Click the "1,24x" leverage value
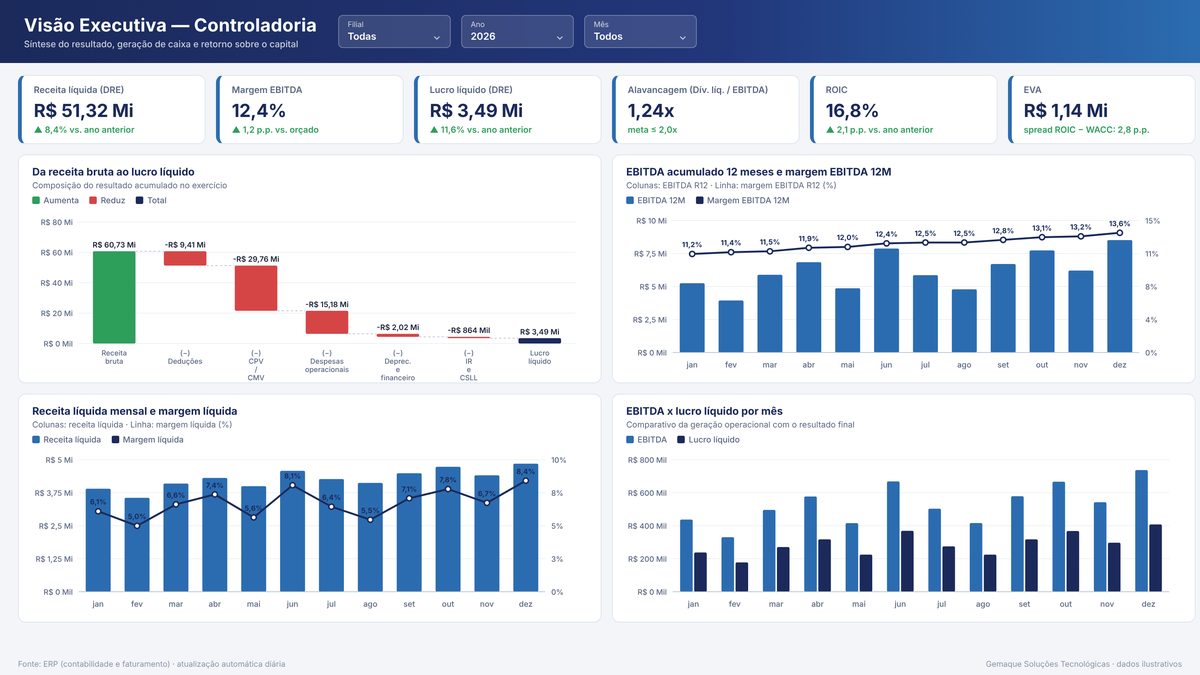 [651, 111]
